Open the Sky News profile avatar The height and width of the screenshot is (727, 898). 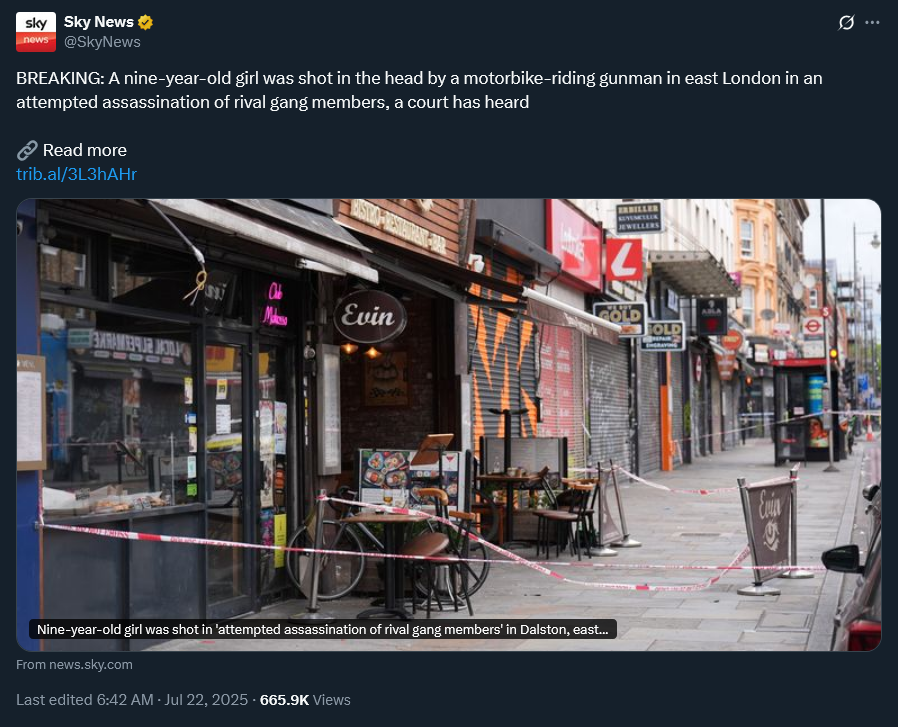coord(36,32)
